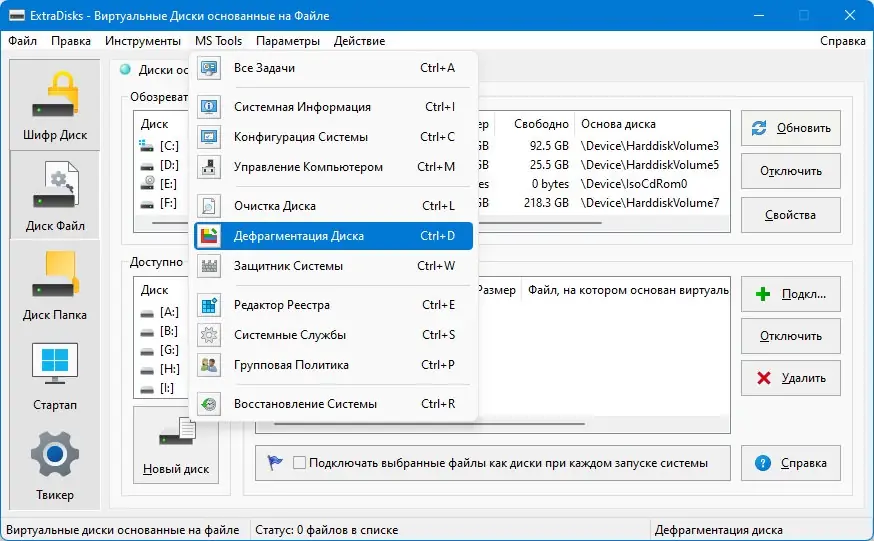
Task: Click the Групповая Политика icon
Action: point(209,365)
